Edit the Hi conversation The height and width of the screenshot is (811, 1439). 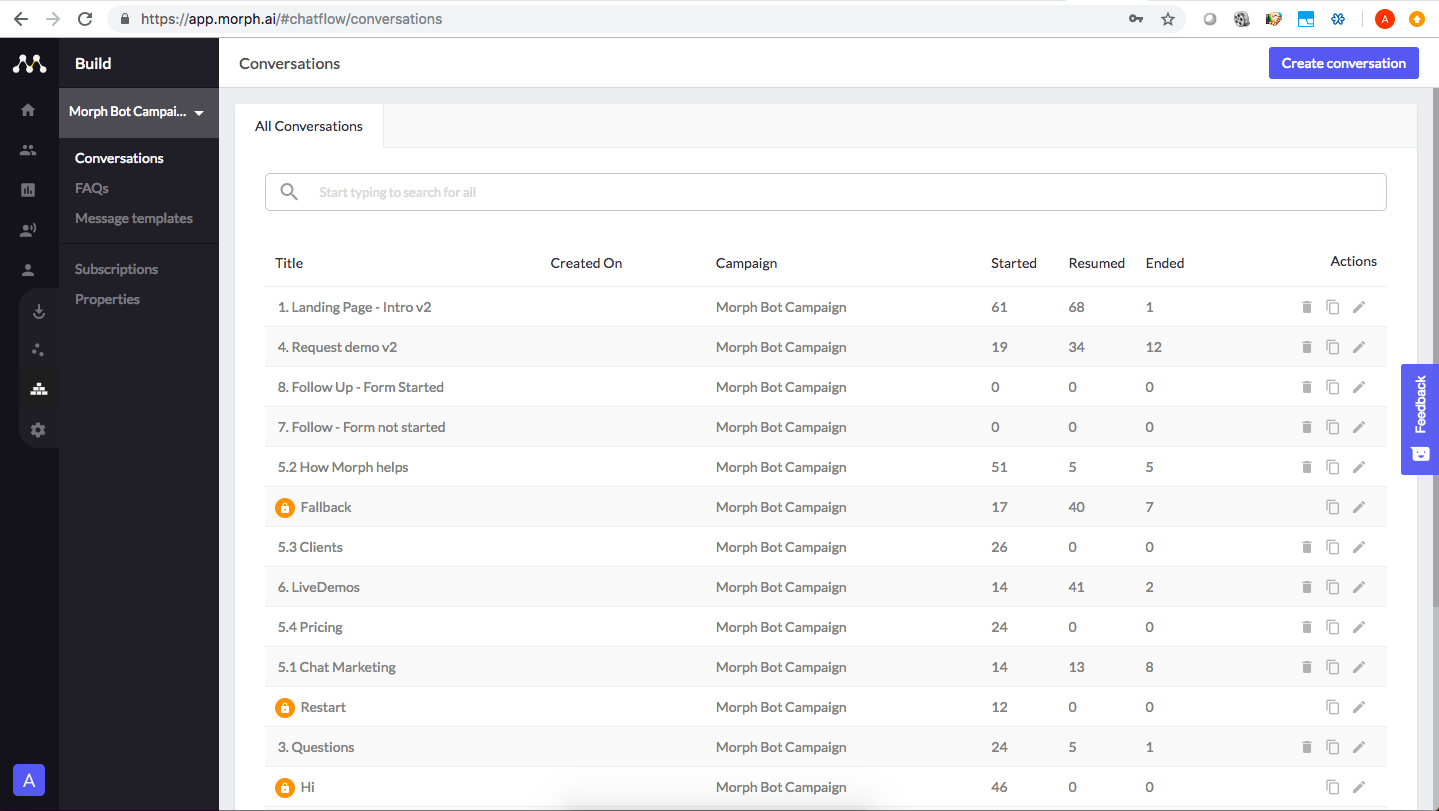(1358, 787)
